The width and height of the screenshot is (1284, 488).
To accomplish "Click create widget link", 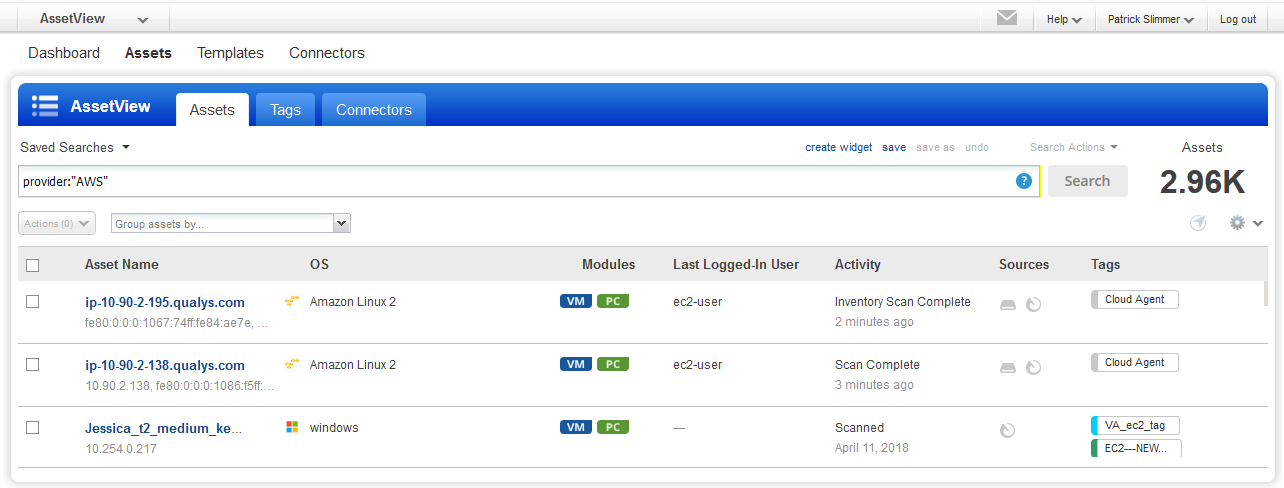I will [839, 147].
